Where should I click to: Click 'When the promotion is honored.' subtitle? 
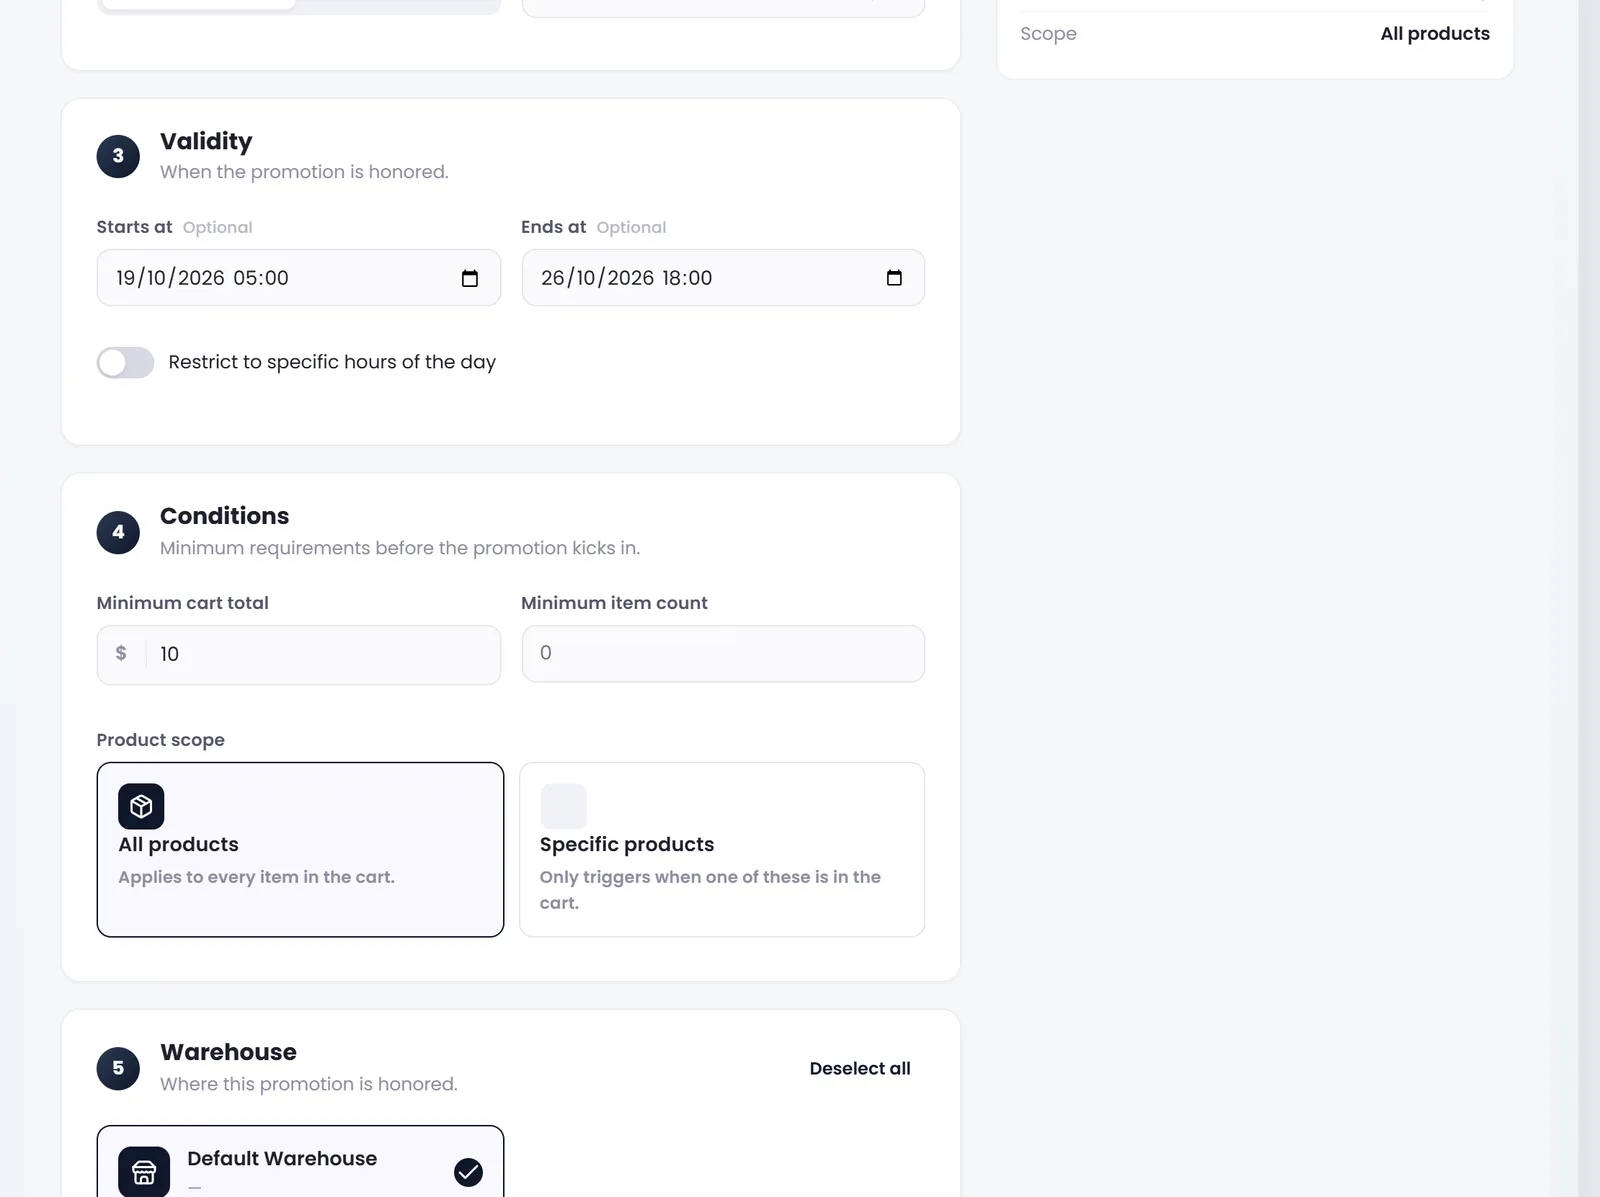click(x=304, y=172)
